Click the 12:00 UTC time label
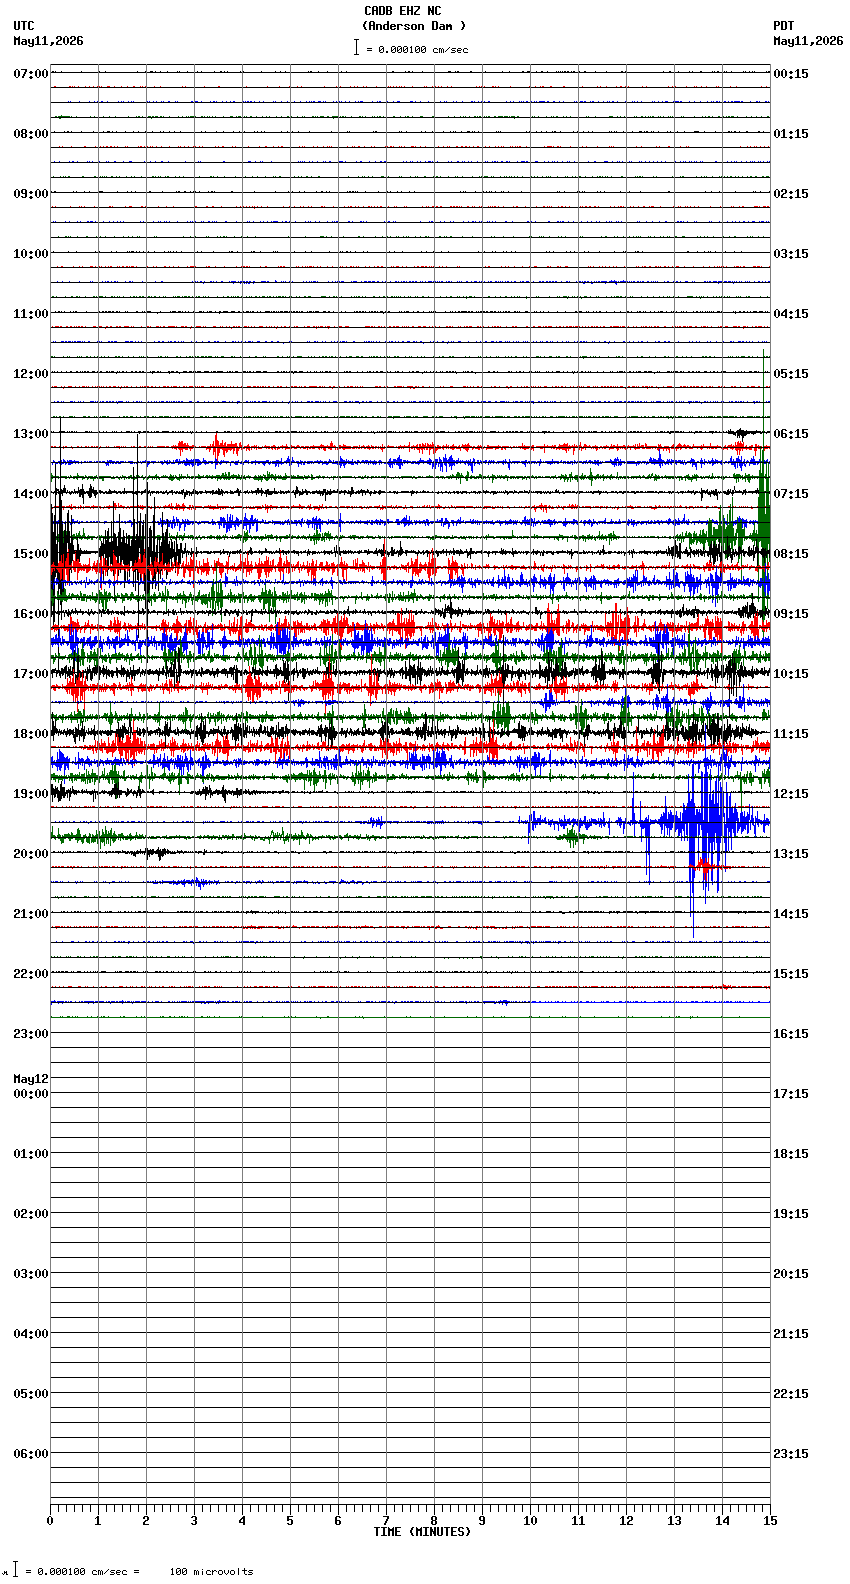 click(31, 374)
